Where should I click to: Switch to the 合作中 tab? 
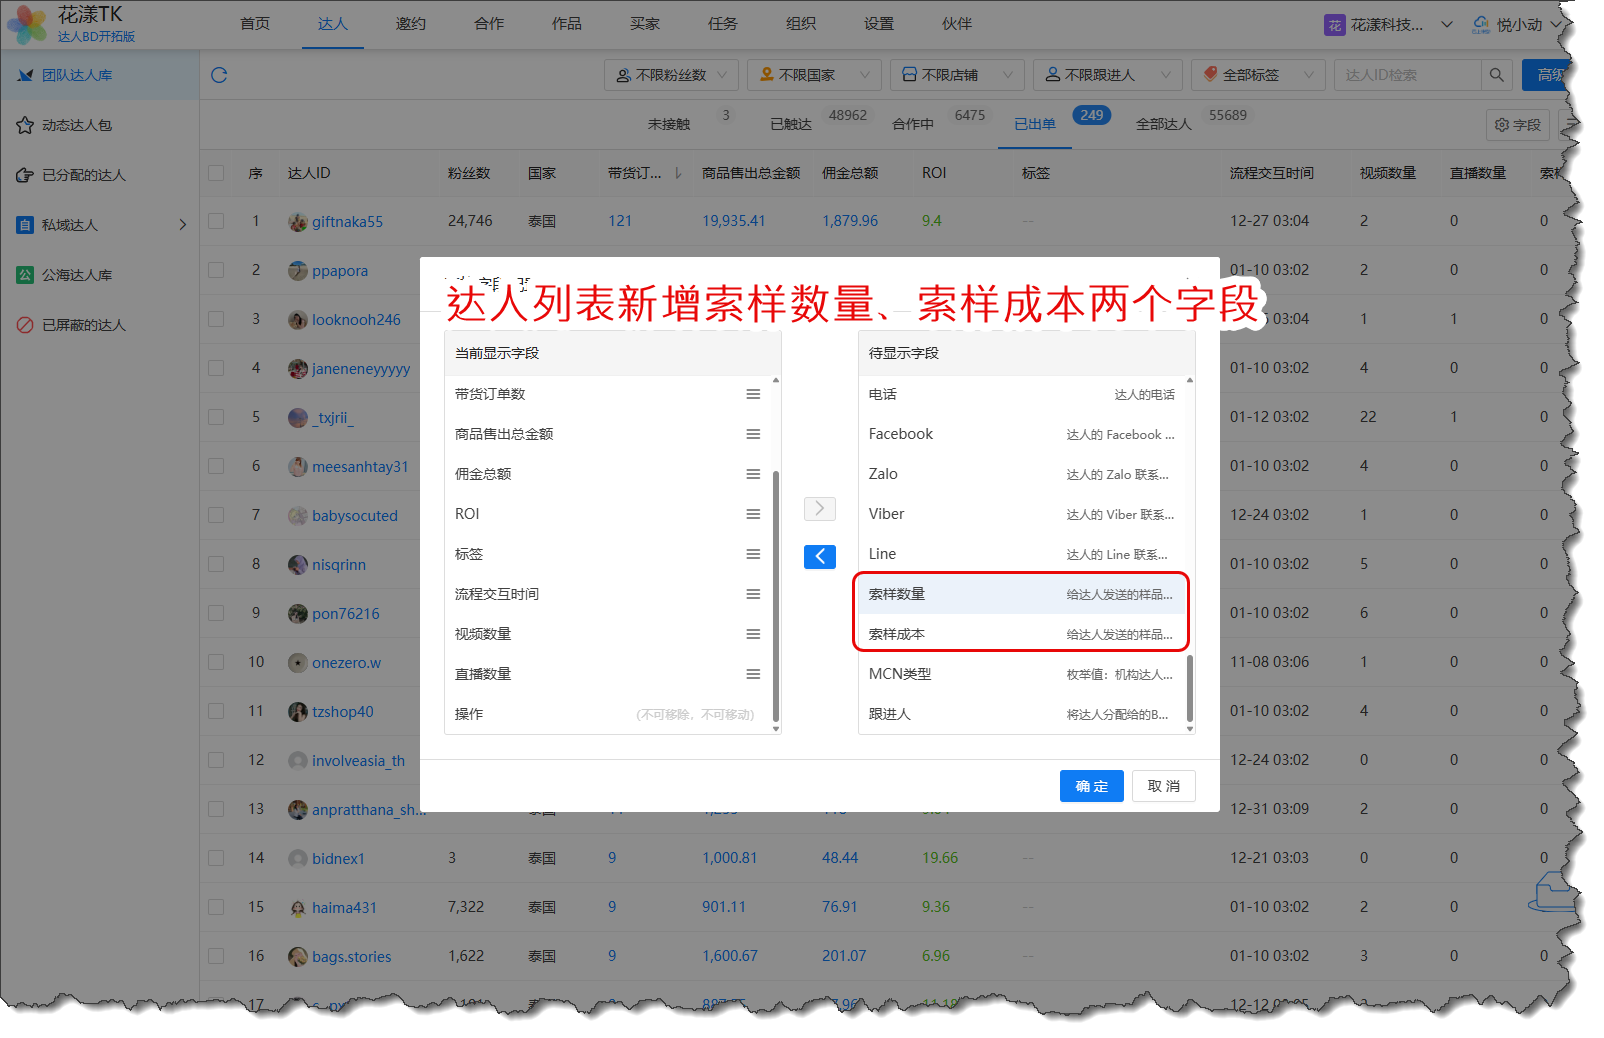point(912,124)
